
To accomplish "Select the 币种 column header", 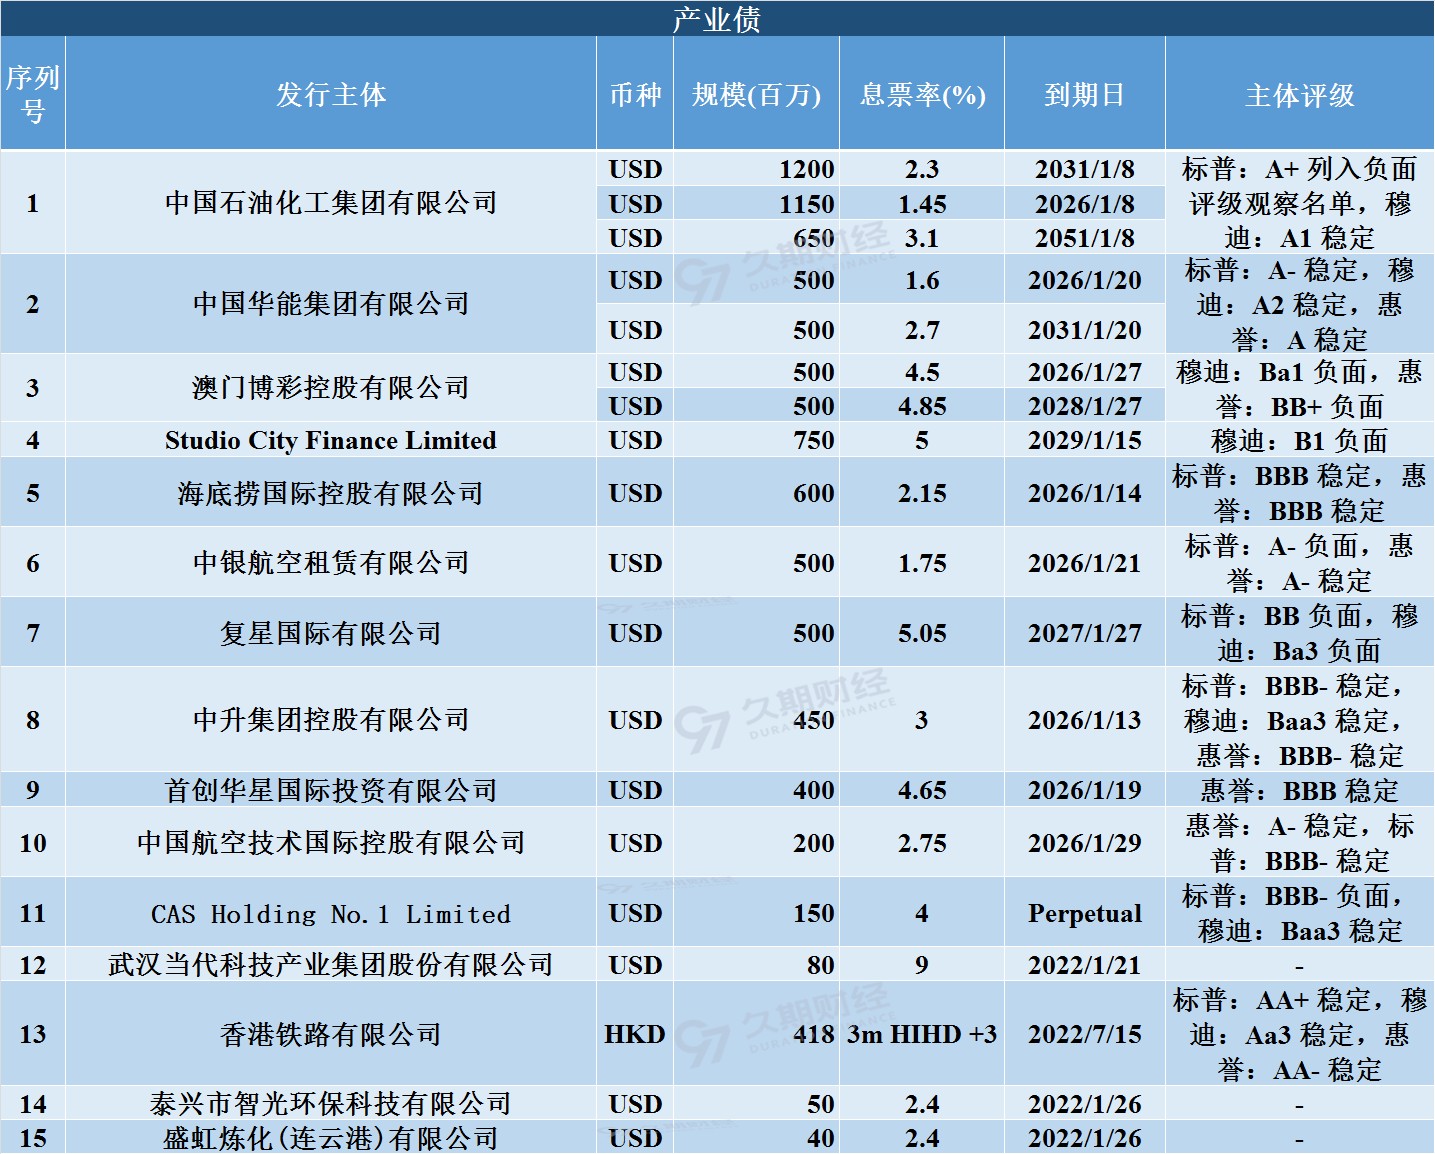I will point(635,94).
